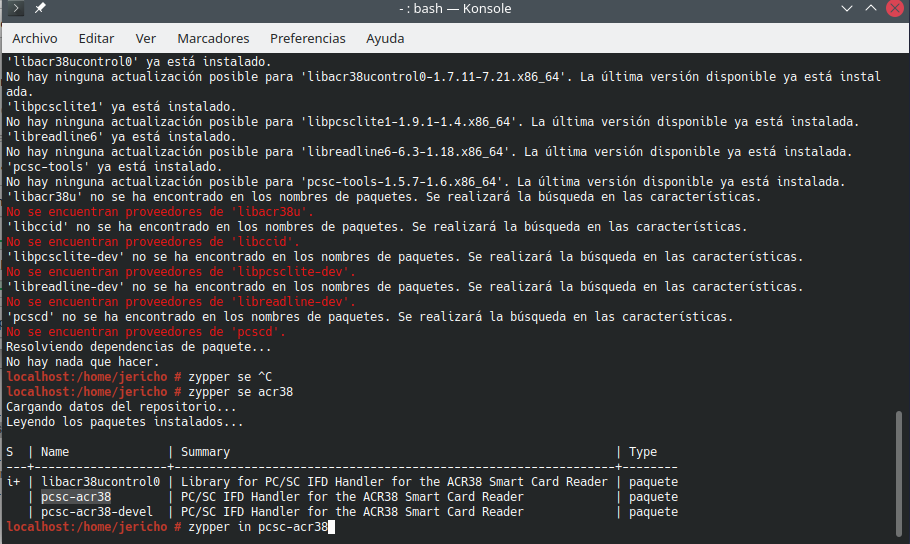910x544 pixels.
Task: Open the Ayuda menu
Action: click(x=385, y=38)
